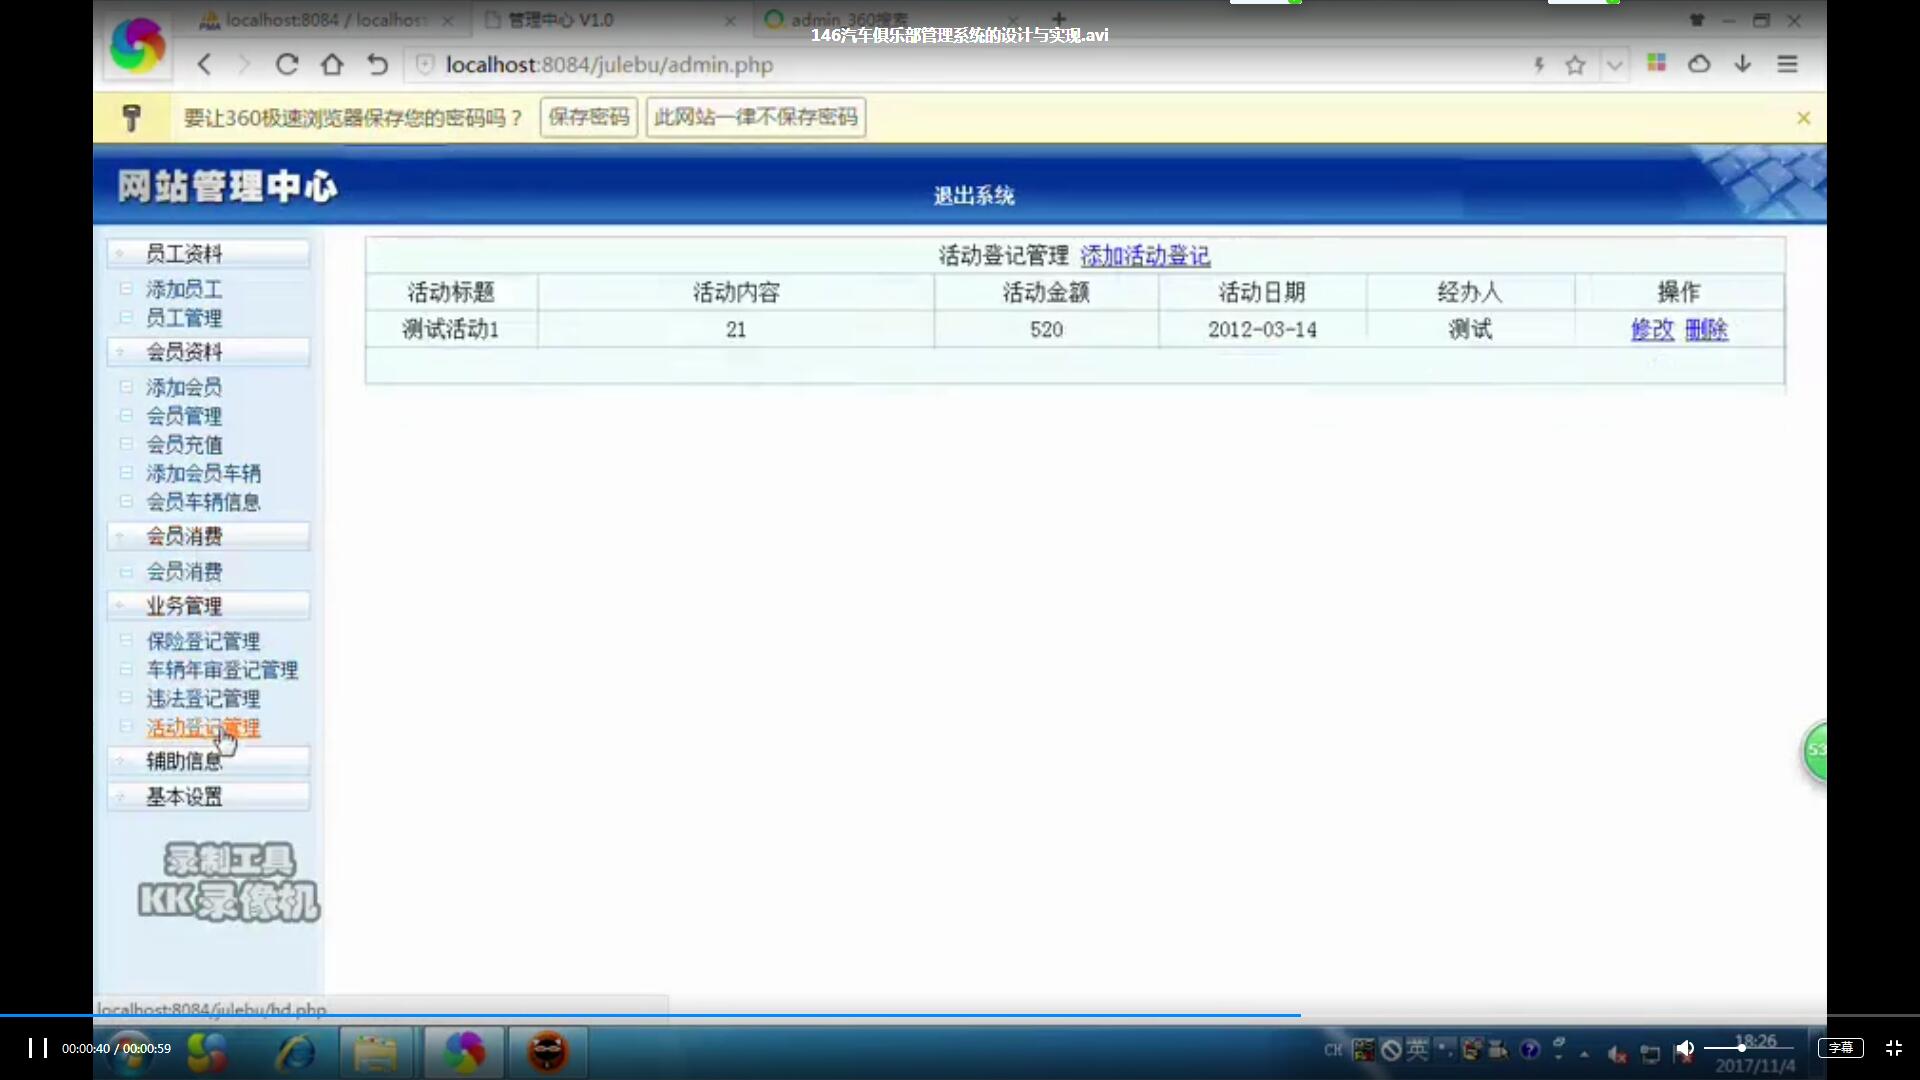
Task: Click the 2012-03-14 date cell
Action: click(1262, 330)
